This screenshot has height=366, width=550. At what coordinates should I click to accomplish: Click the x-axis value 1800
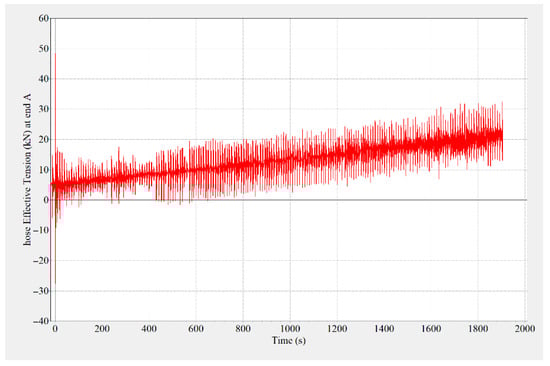point(478,328)
